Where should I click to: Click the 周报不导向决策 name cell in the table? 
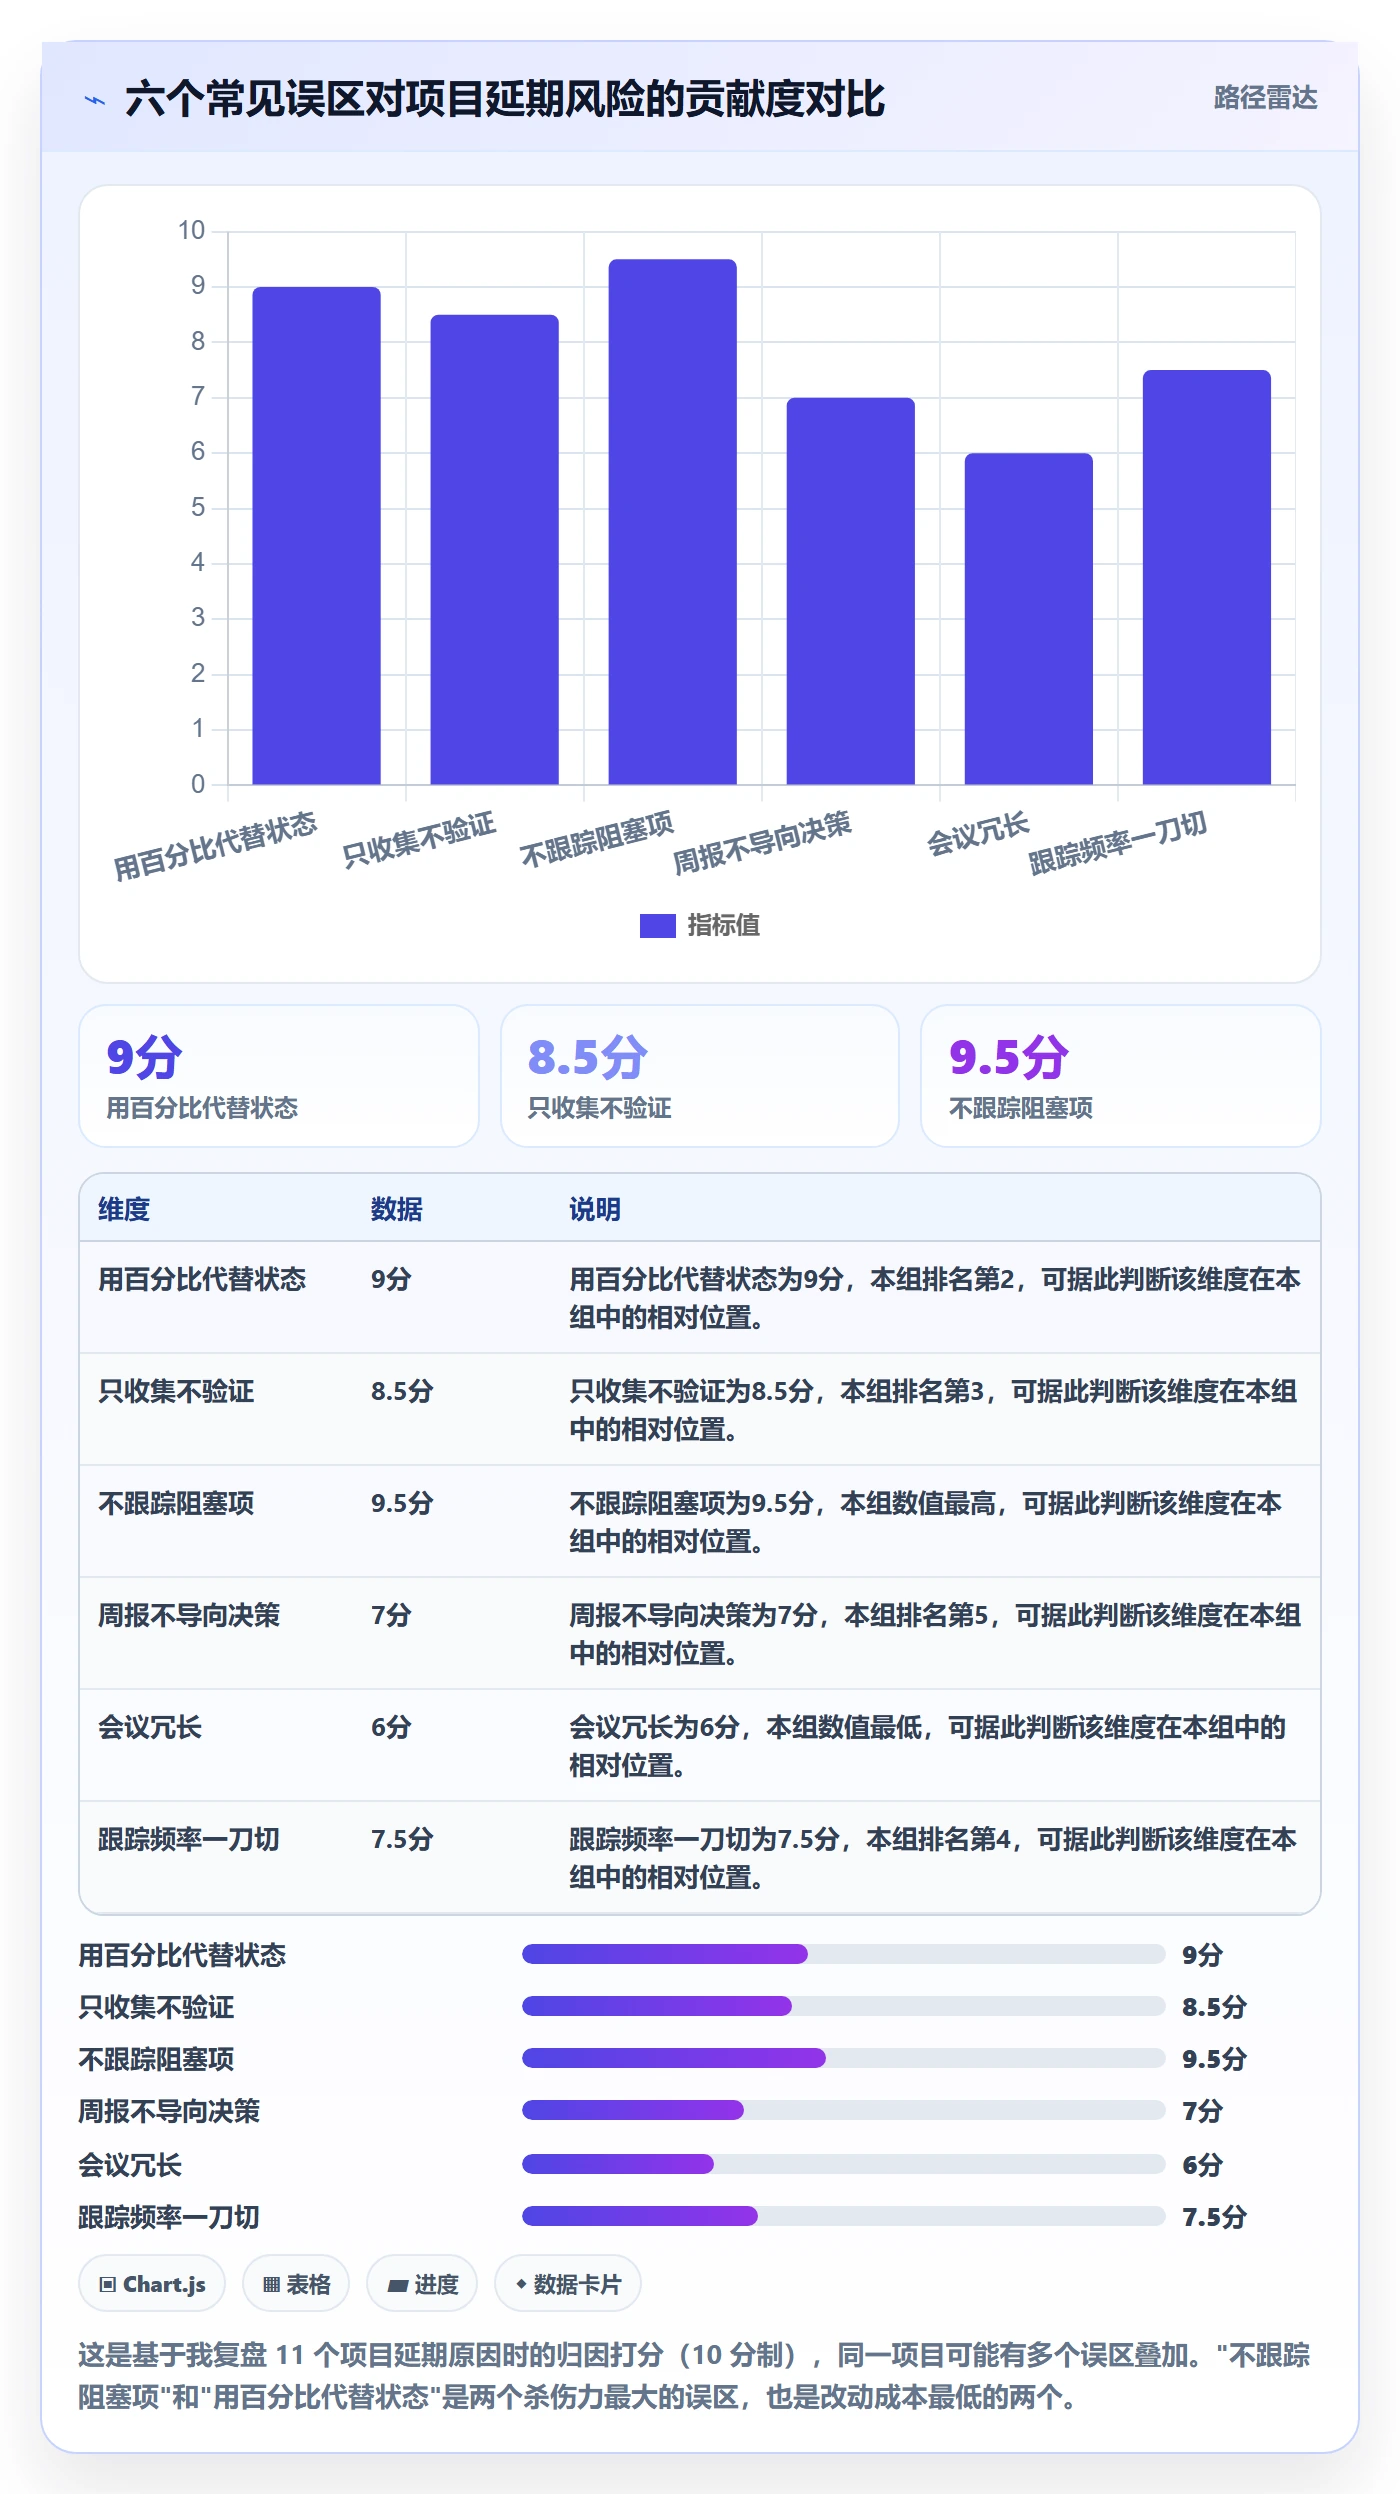tap(189, 1615)
